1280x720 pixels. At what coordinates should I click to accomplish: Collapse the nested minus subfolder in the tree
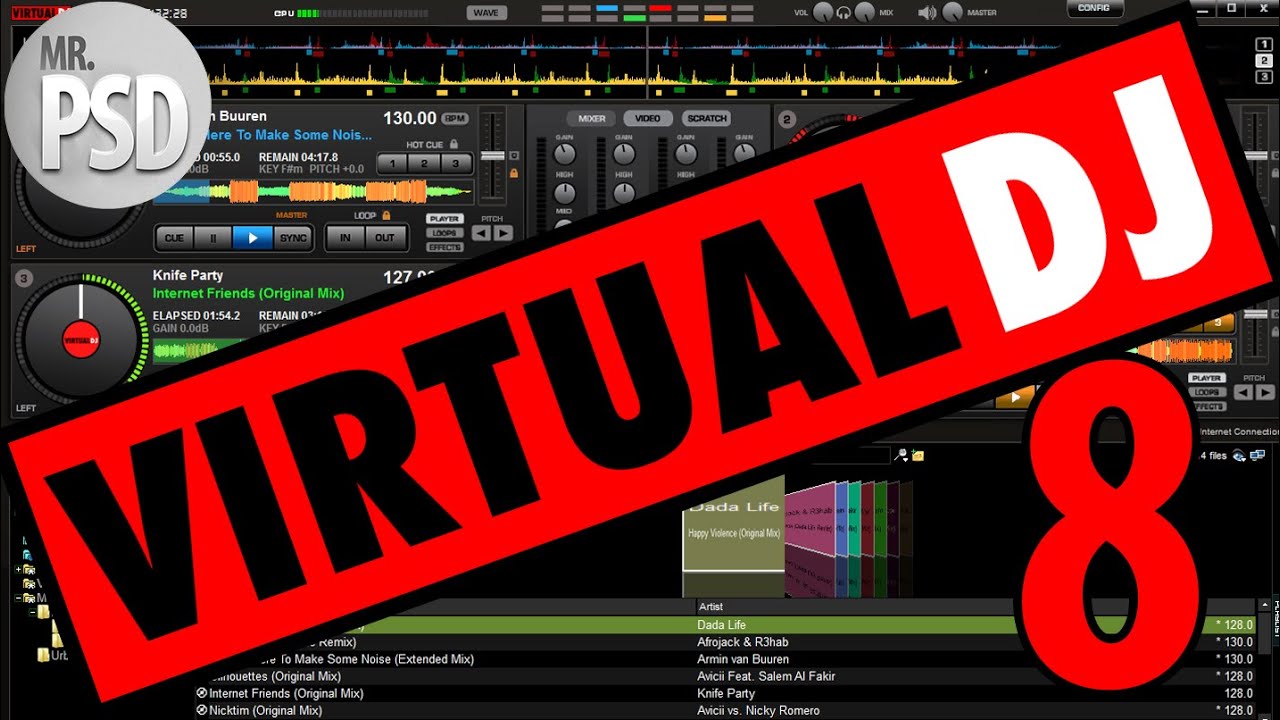pyautogui.click(x=33, y=612)
